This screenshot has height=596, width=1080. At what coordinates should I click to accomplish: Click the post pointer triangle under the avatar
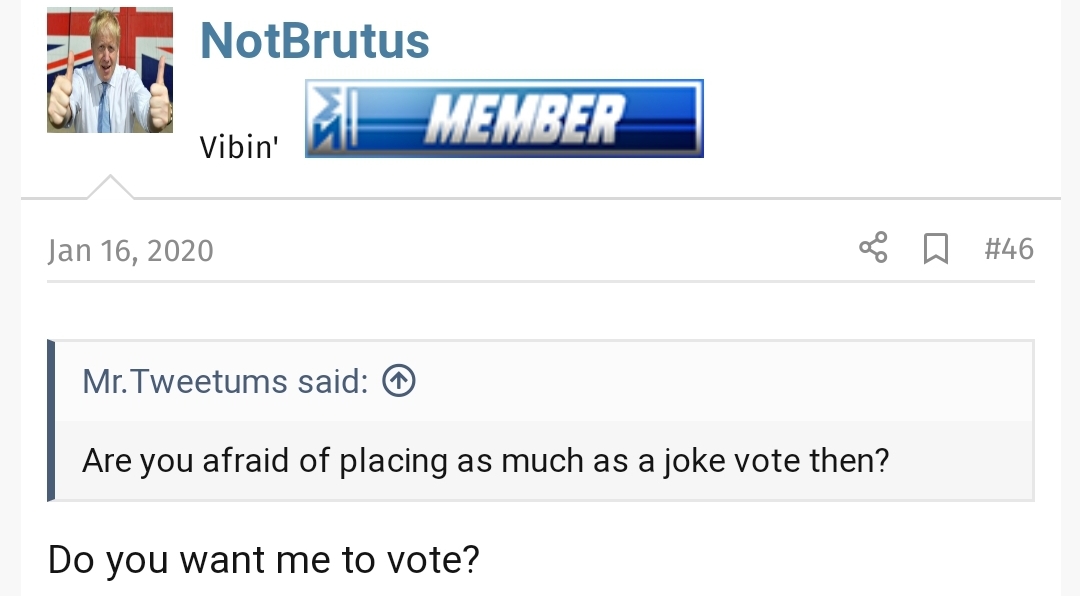pos(110,188)
